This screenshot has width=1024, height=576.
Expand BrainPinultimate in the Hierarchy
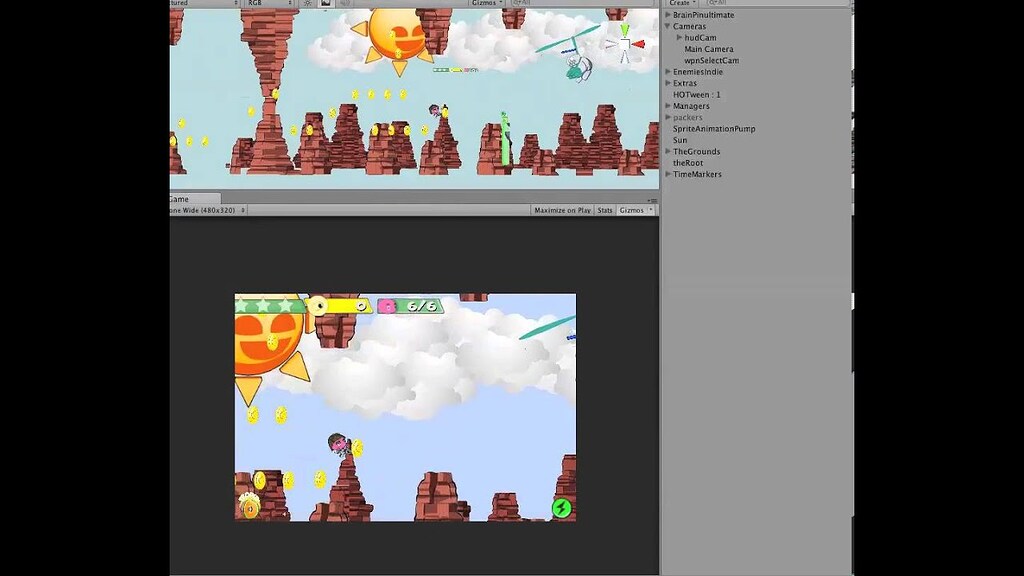coord(667,15)
